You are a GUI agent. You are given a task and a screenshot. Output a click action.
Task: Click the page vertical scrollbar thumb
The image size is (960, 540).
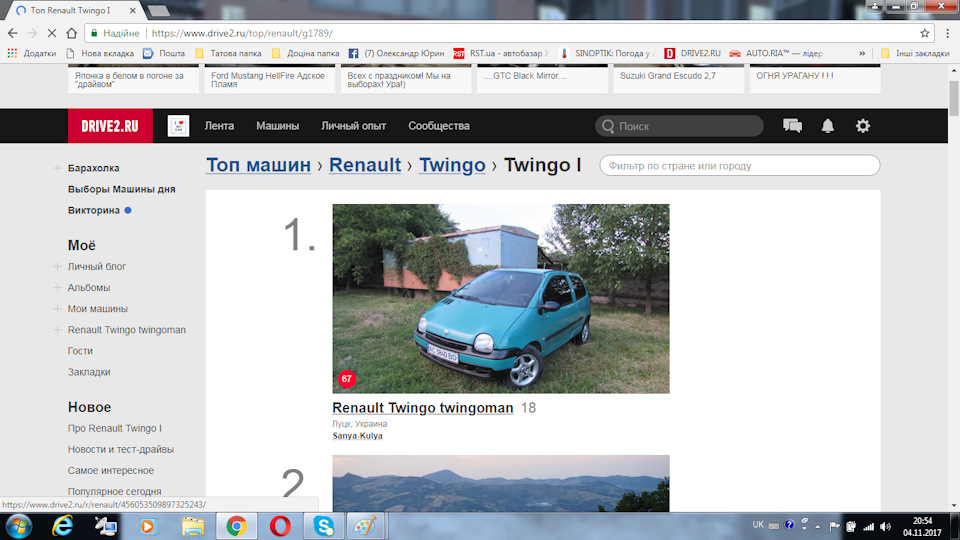(x=954, y=97)
